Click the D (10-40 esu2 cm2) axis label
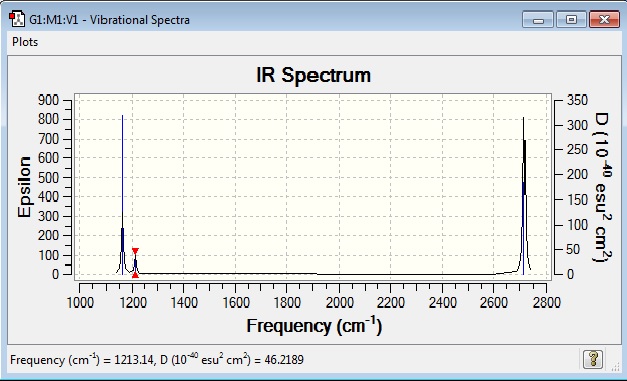The width and height of the screenshot is (627, 381). click(x=602, y=187)
